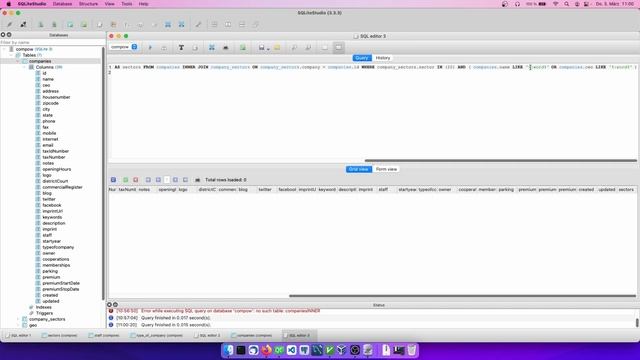Click the red error icon in status log
The width and height of the screenshot is (640, 360).
click(111, 311)
